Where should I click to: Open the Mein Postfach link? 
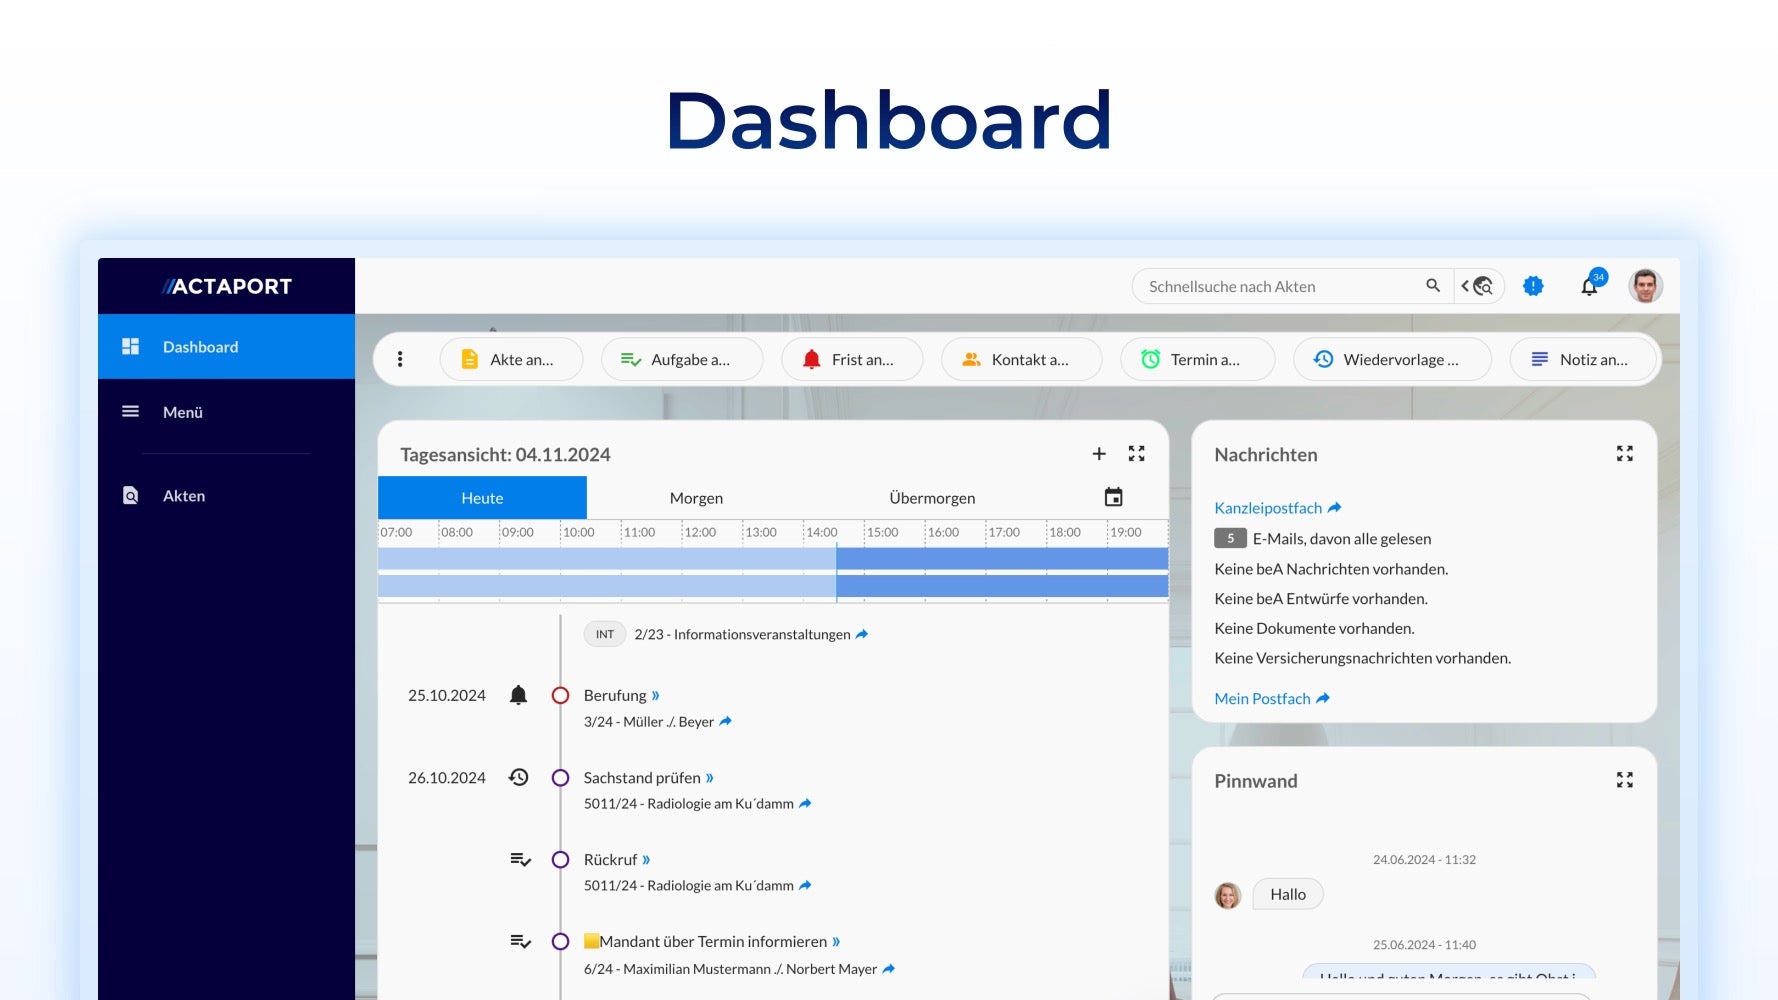[1272, 698]
